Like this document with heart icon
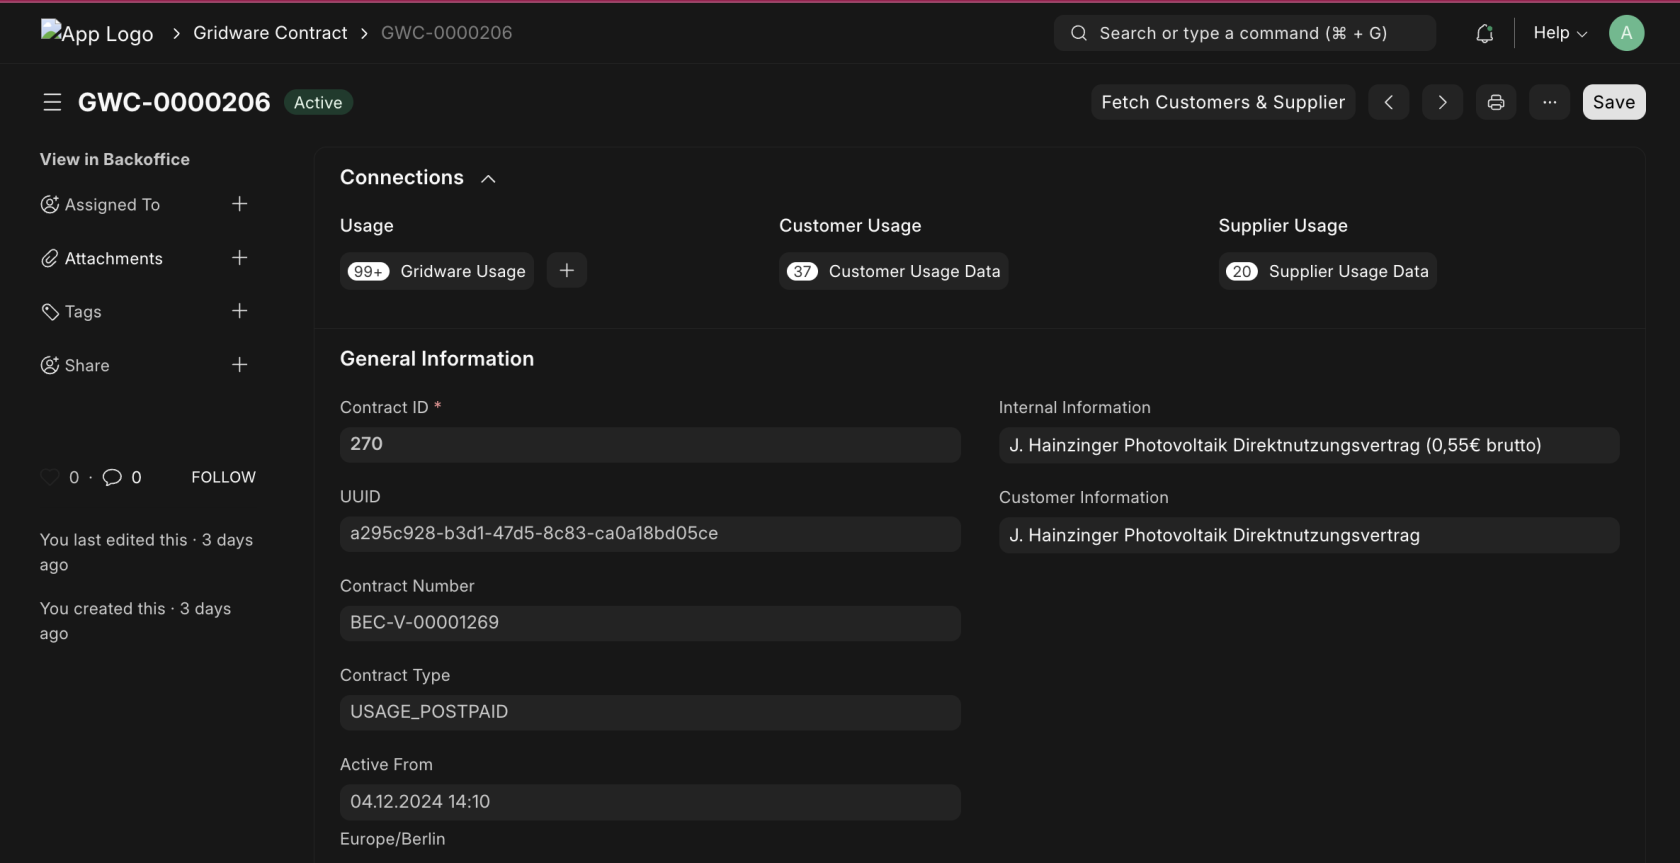 click(x=49, y=477)
